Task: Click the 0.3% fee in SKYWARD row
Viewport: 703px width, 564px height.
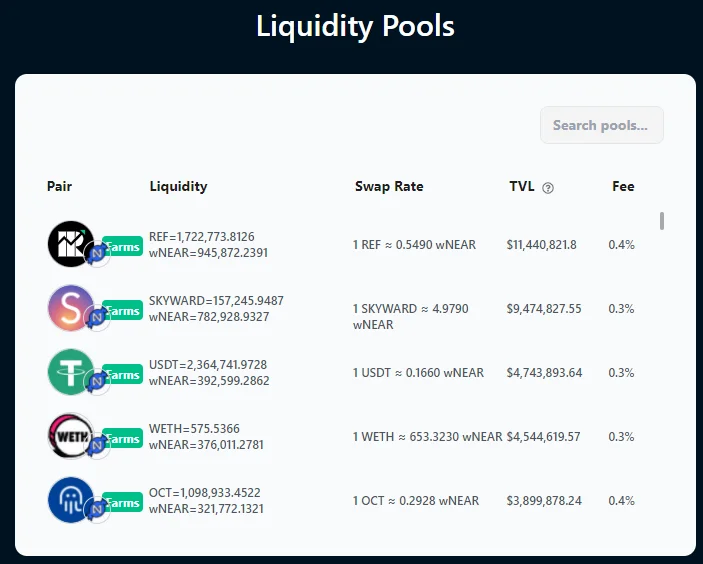Action: pos(621,309)
